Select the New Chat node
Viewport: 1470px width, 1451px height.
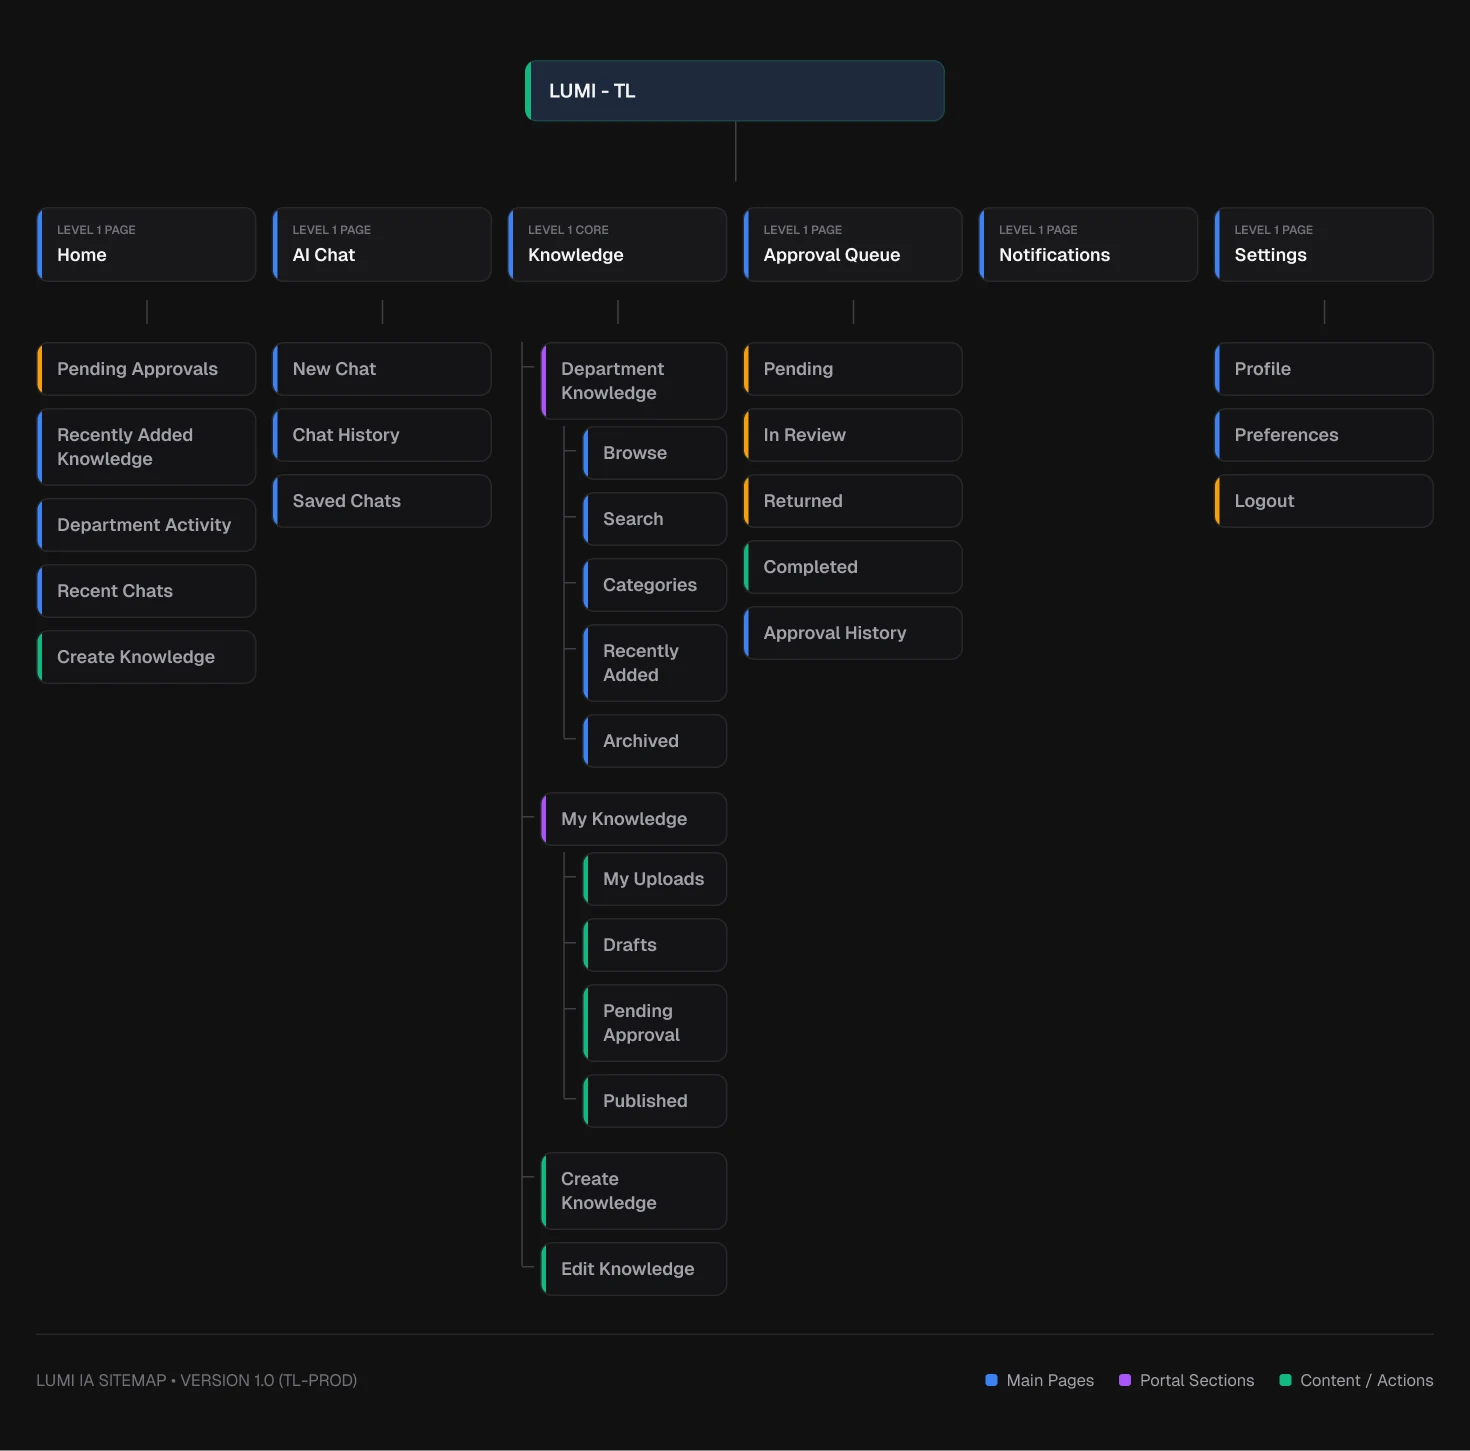[x=382, y=369]
